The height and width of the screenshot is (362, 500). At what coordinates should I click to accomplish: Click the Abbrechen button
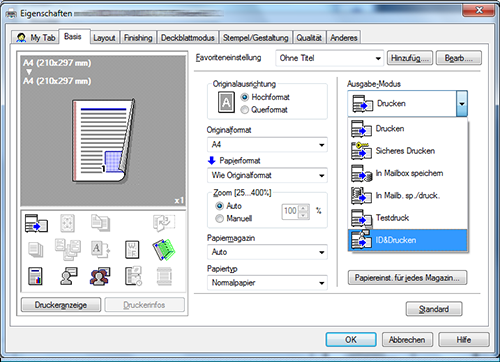[x=407, y=340]
